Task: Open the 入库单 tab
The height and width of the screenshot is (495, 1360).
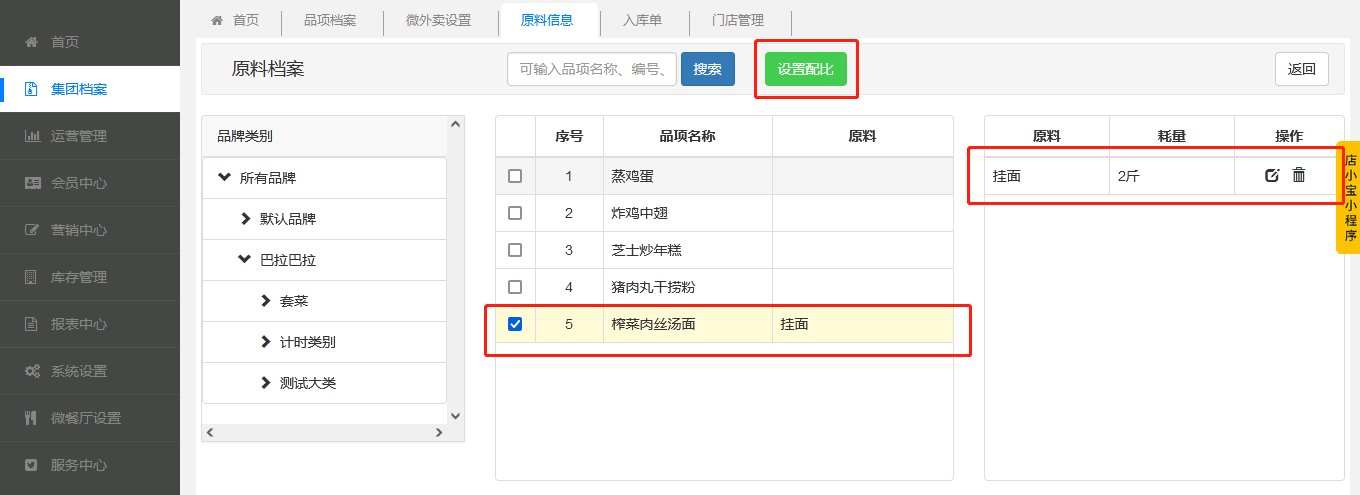Action: pyautogui.click(x=641, y=20)
